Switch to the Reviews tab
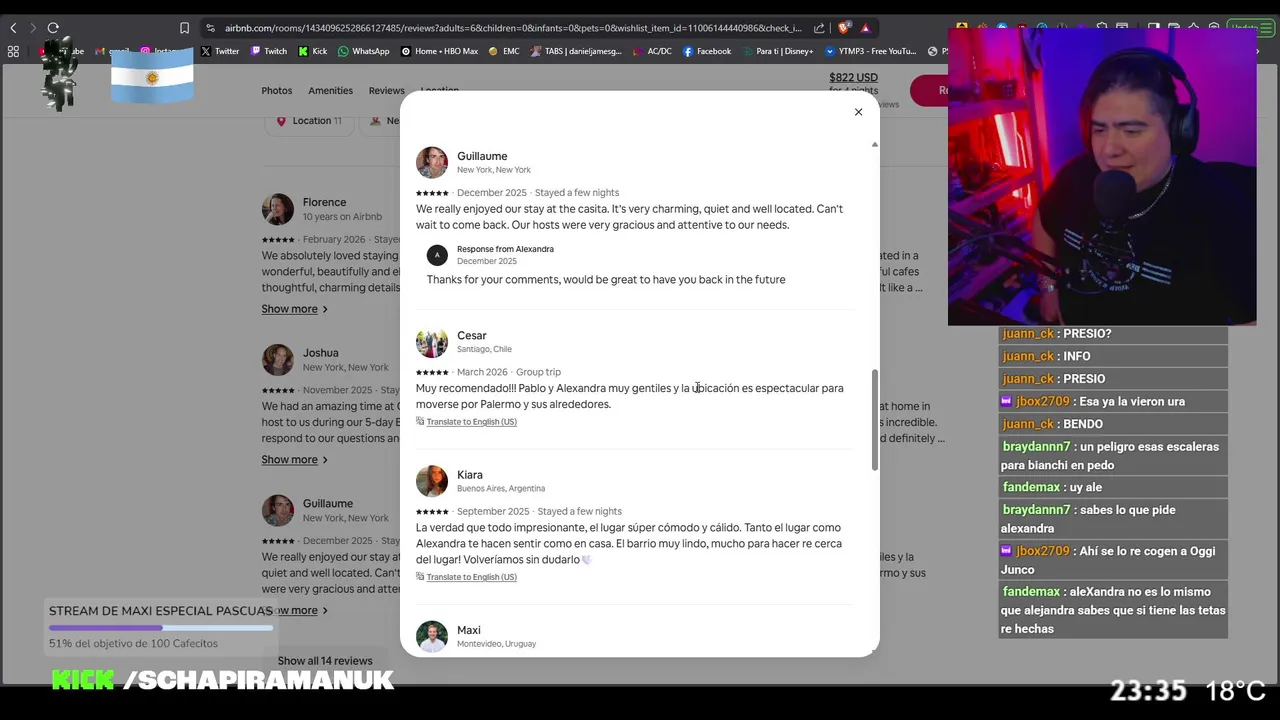The height and width of the screenshot is (720, 1280). 386,91
